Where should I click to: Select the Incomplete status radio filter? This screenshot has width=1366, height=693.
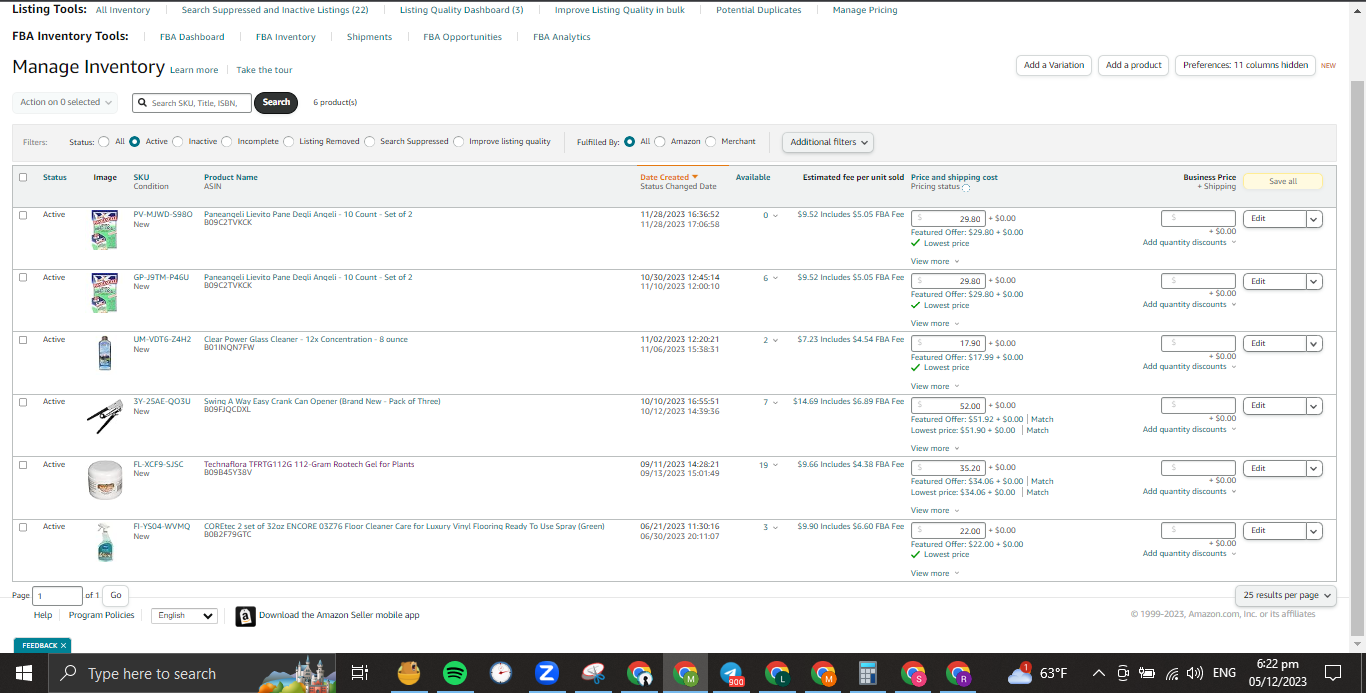coord(227,141)
